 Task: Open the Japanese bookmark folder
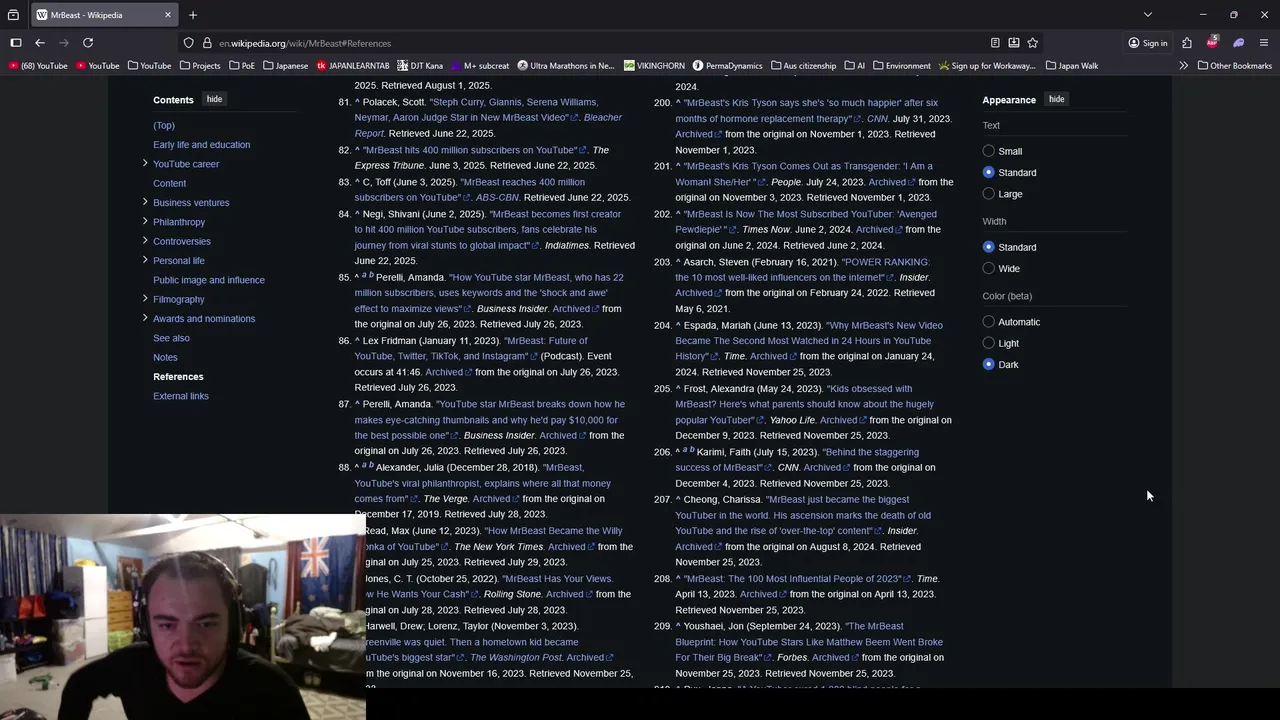[285, 66]
